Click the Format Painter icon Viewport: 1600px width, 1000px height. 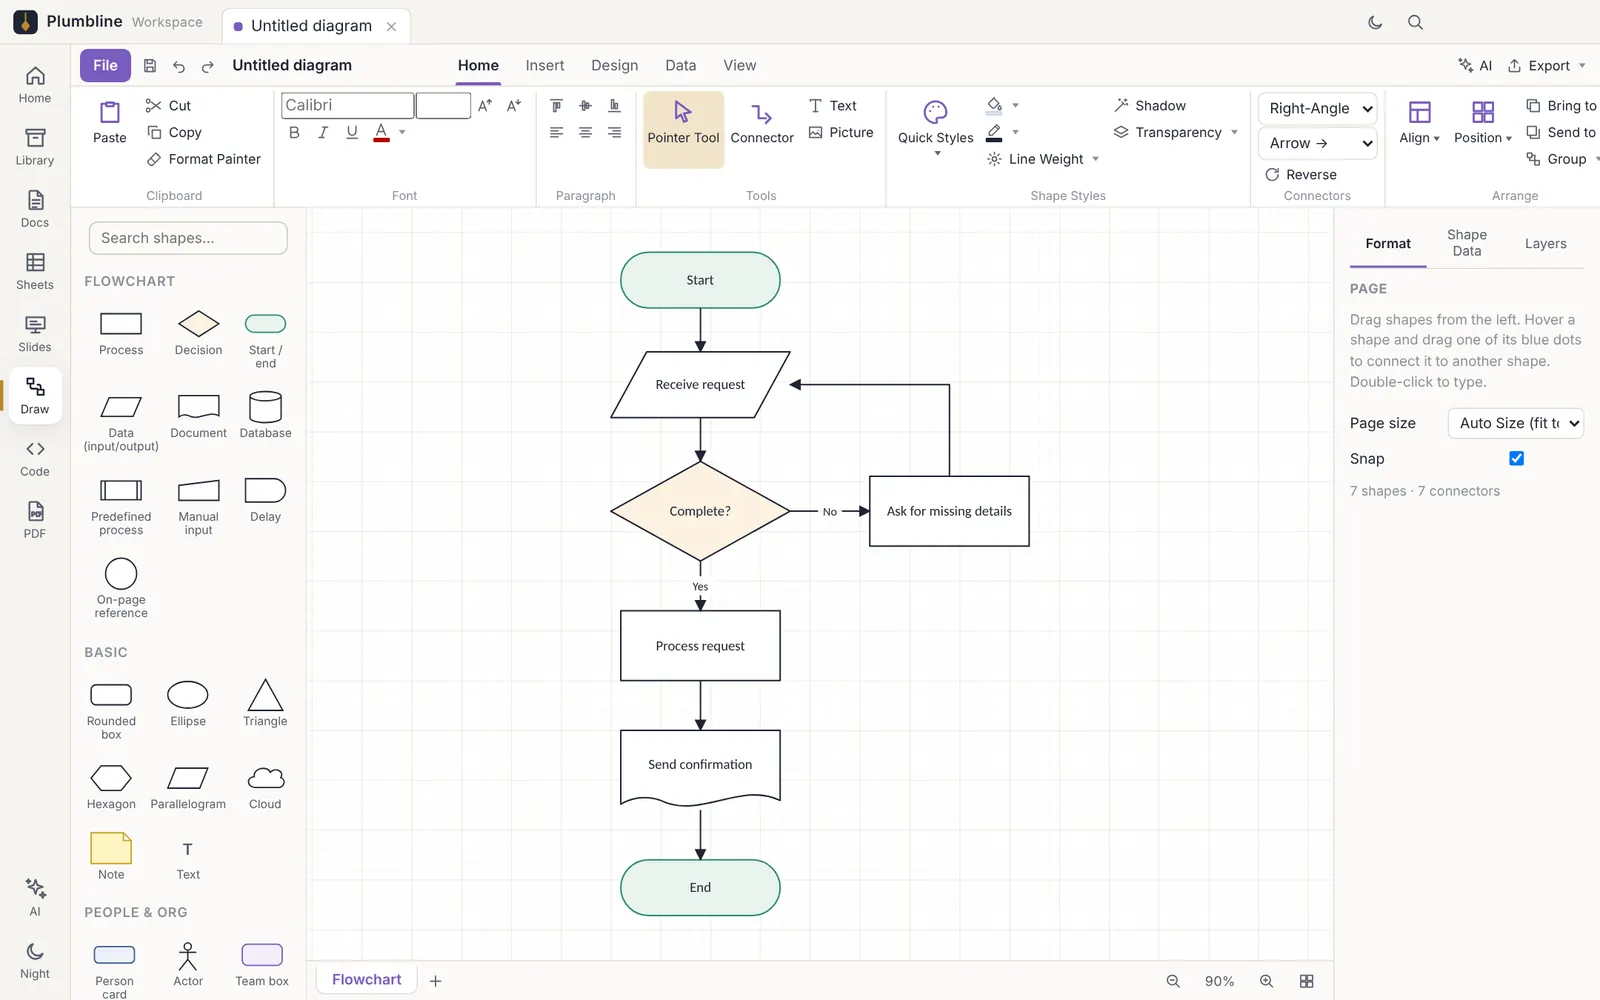[154, 159]
